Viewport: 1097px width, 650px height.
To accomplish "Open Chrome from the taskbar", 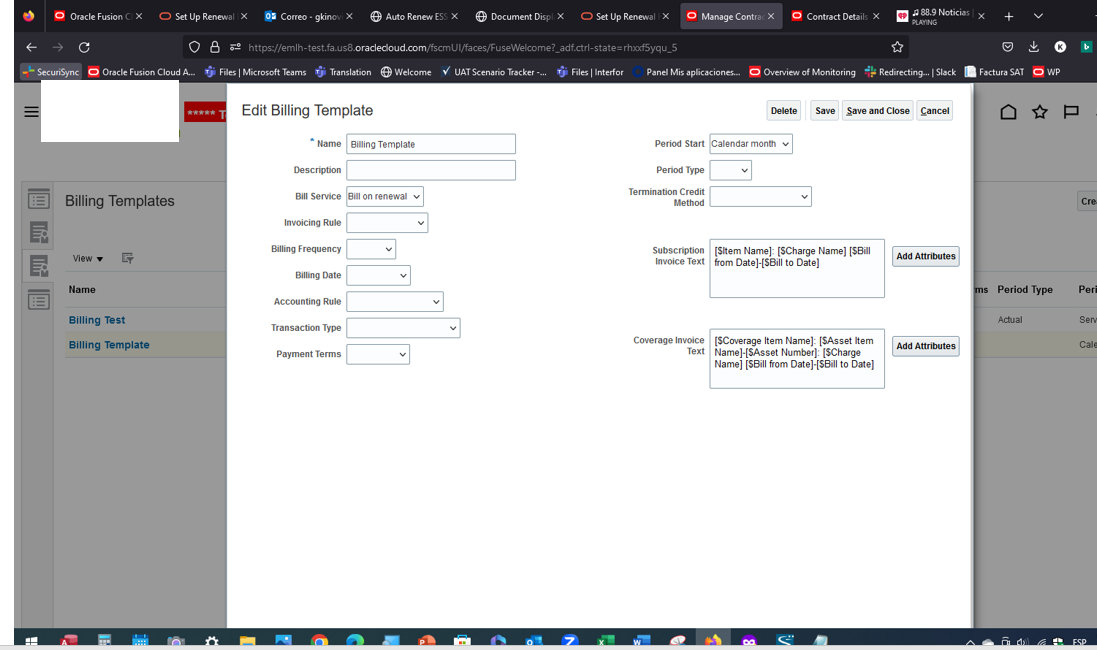I will pyautogui.click(x=319, y=641).
